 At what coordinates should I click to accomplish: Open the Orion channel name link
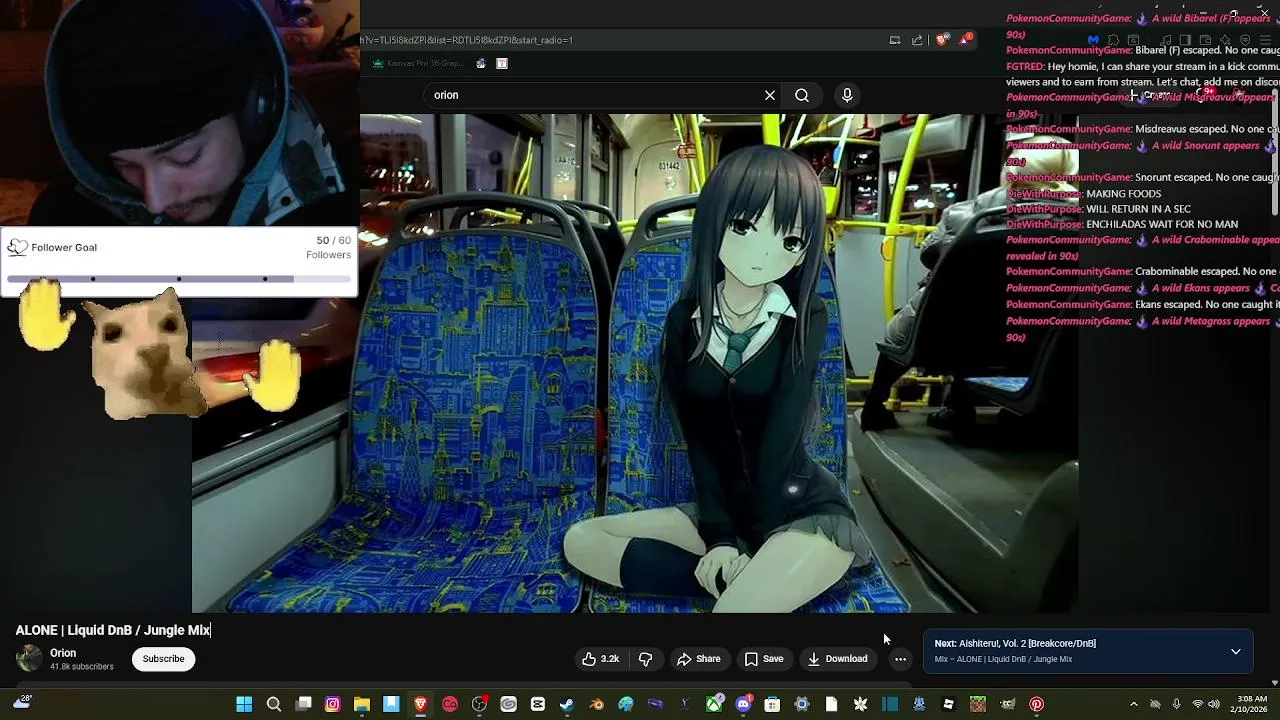[x=63, y=653]
